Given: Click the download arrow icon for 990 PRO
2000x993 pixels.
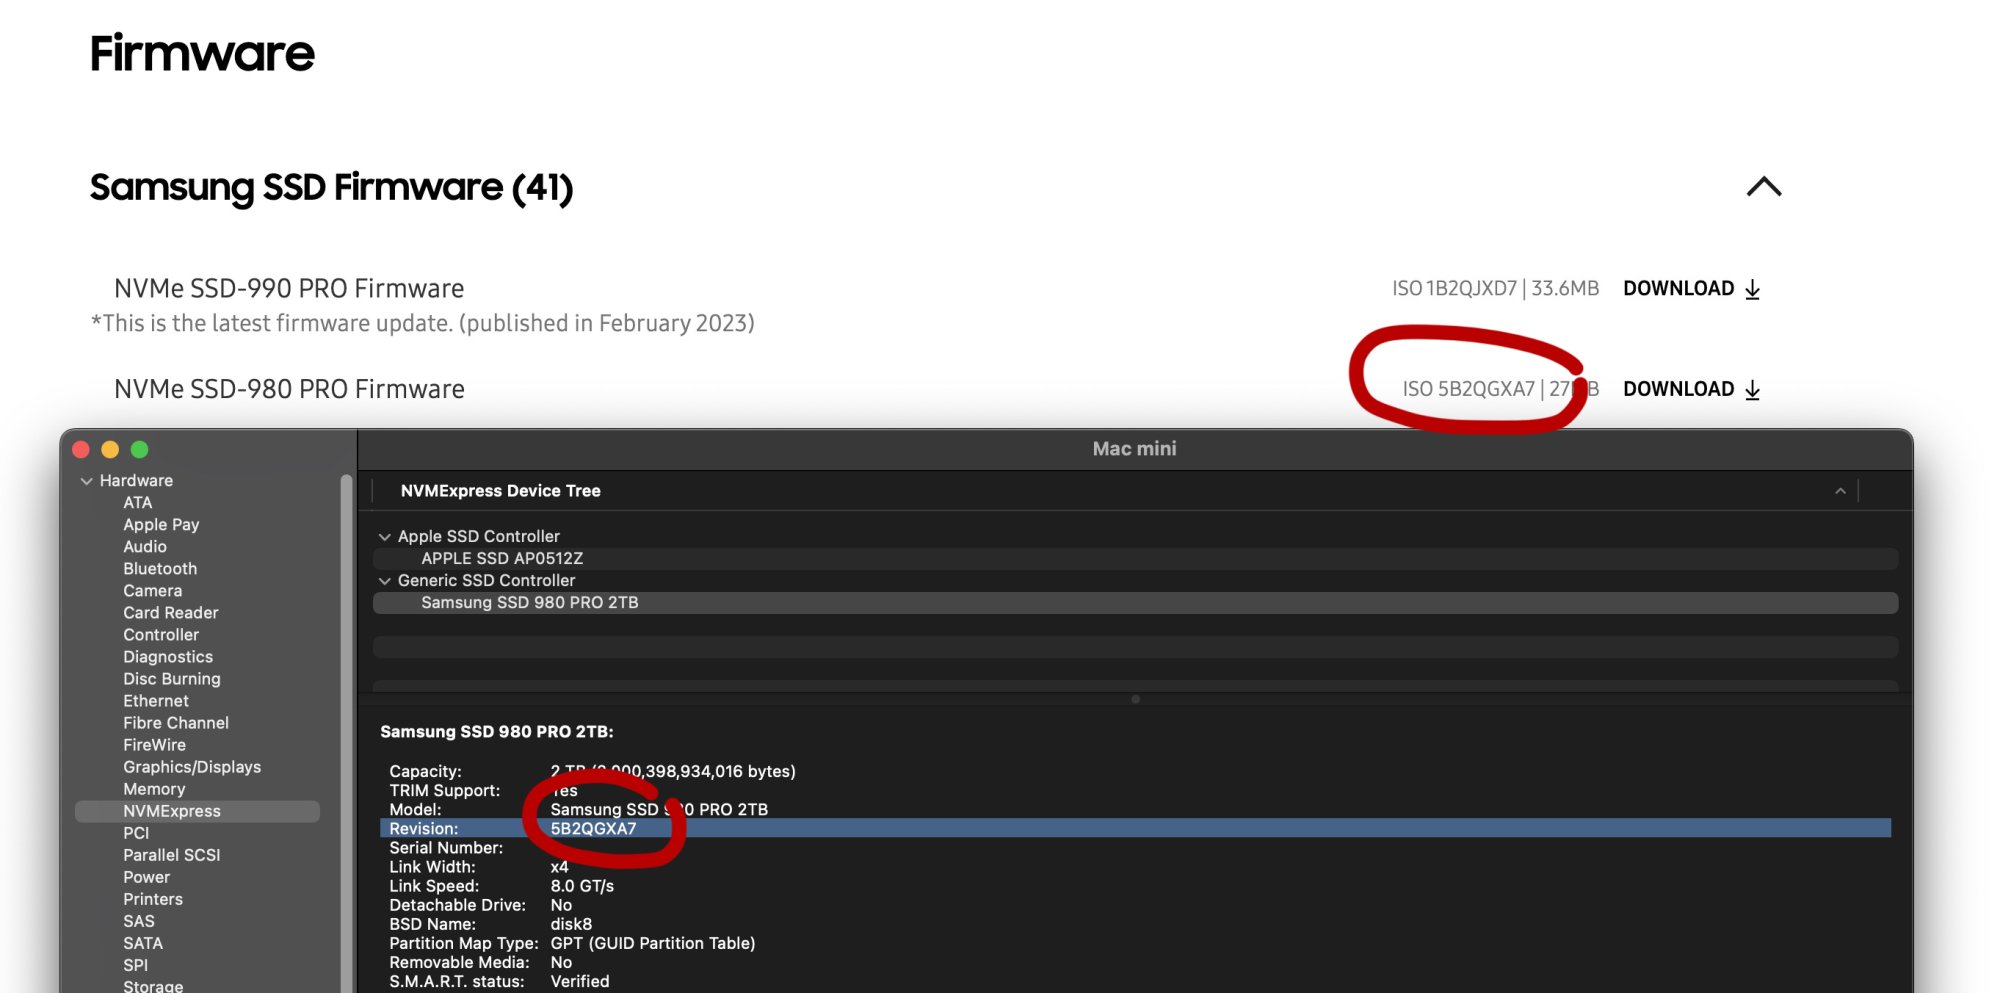Looking at the screenshot, I should click(x=1752, y=289).
